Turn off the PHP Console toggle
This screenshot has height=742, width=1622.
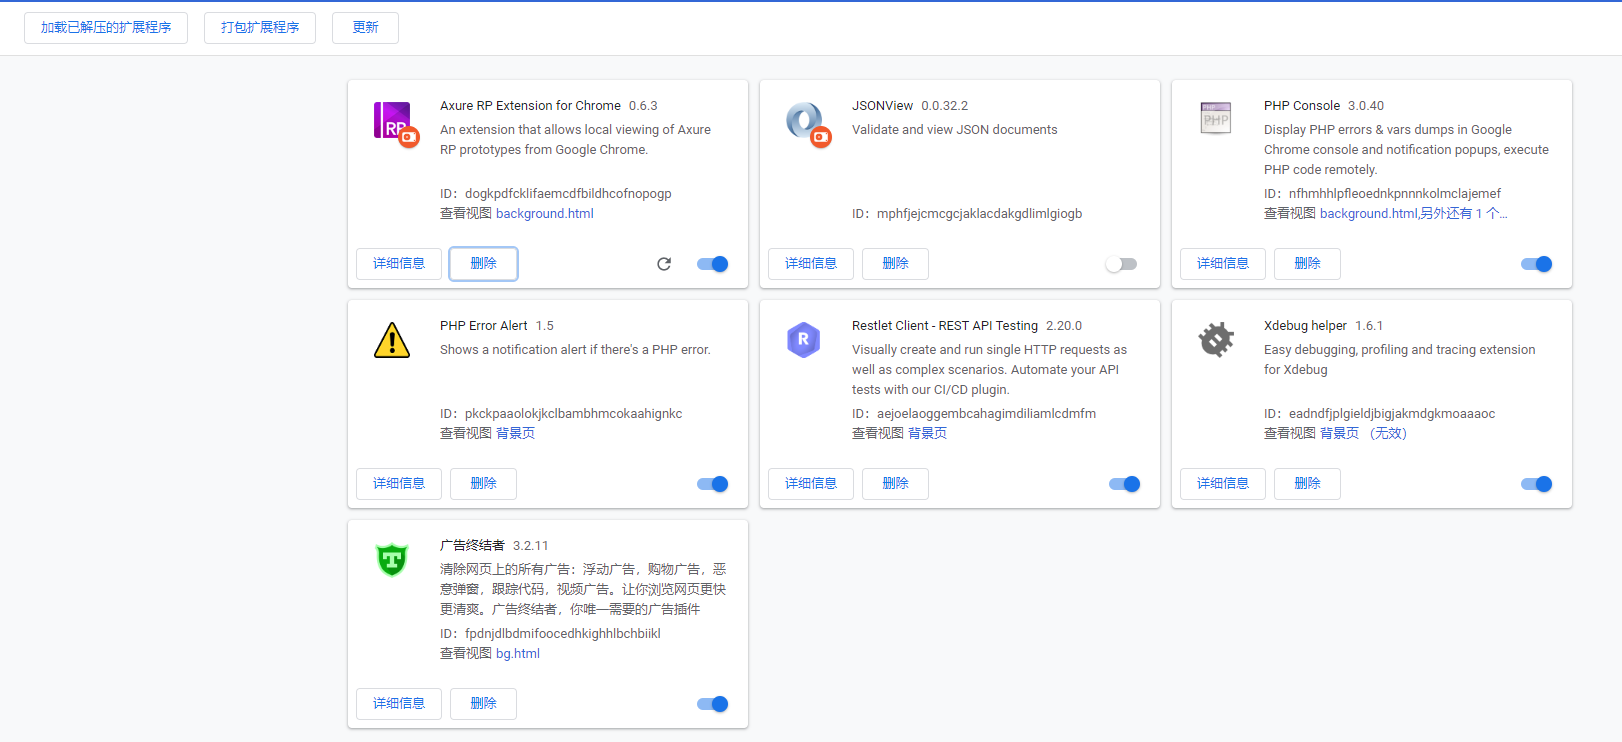[1537, 264]
